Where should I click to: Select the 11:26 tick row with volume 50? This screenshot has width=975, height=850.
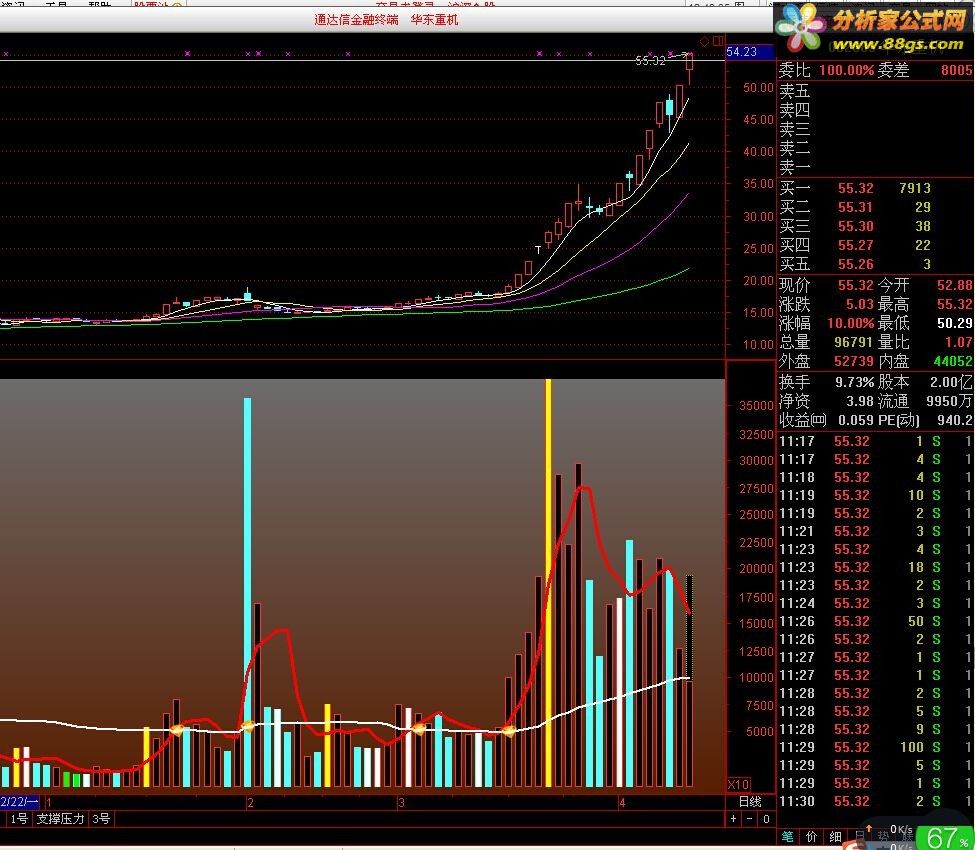click(875, 621)
